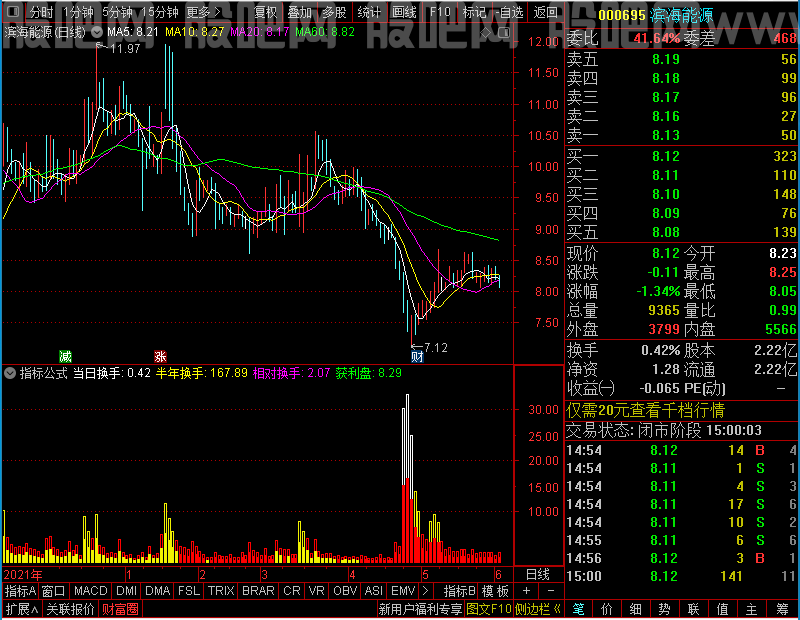Switch to the 细 detail tab

pyautogui.click(x=635, y=609)
